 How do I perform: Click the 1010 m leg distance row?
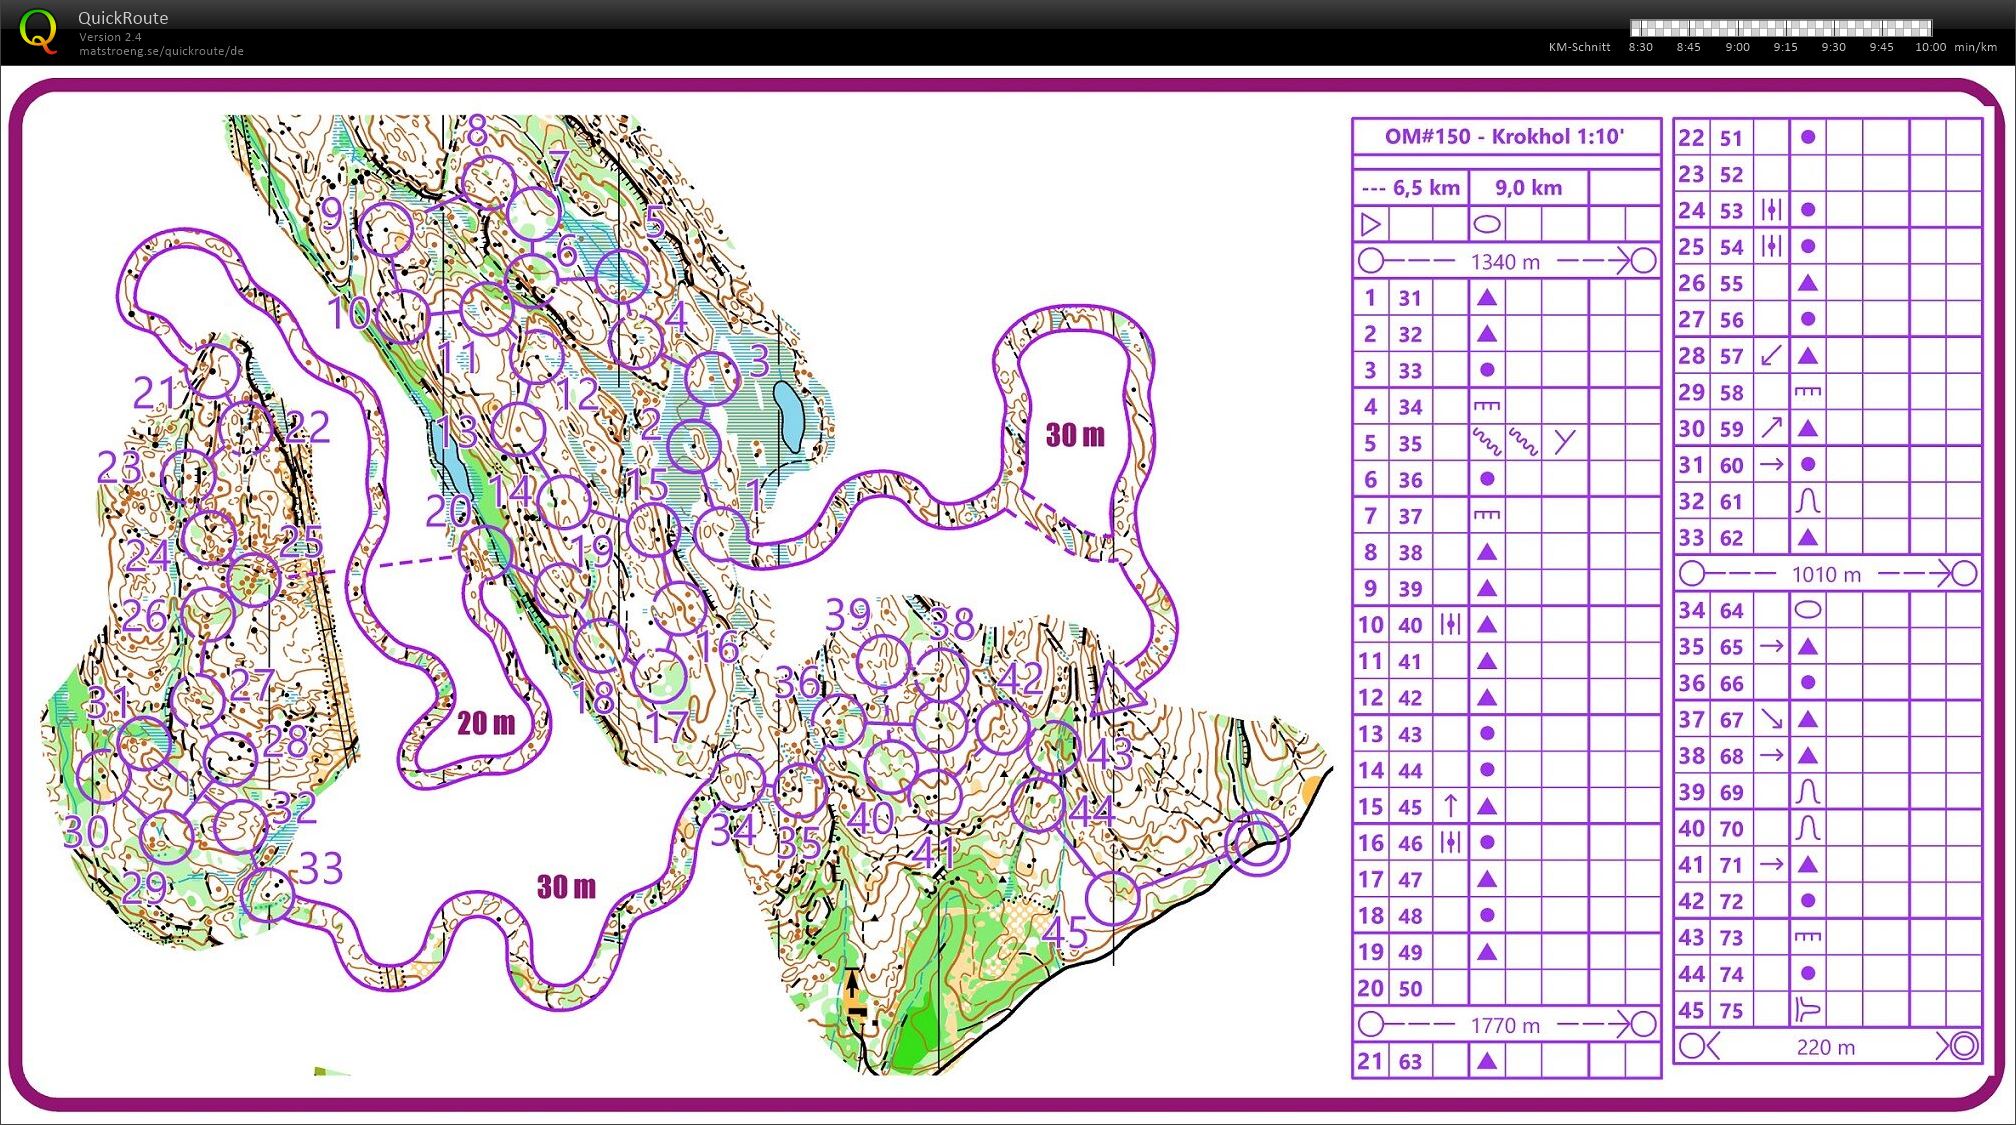point(1827,574)
